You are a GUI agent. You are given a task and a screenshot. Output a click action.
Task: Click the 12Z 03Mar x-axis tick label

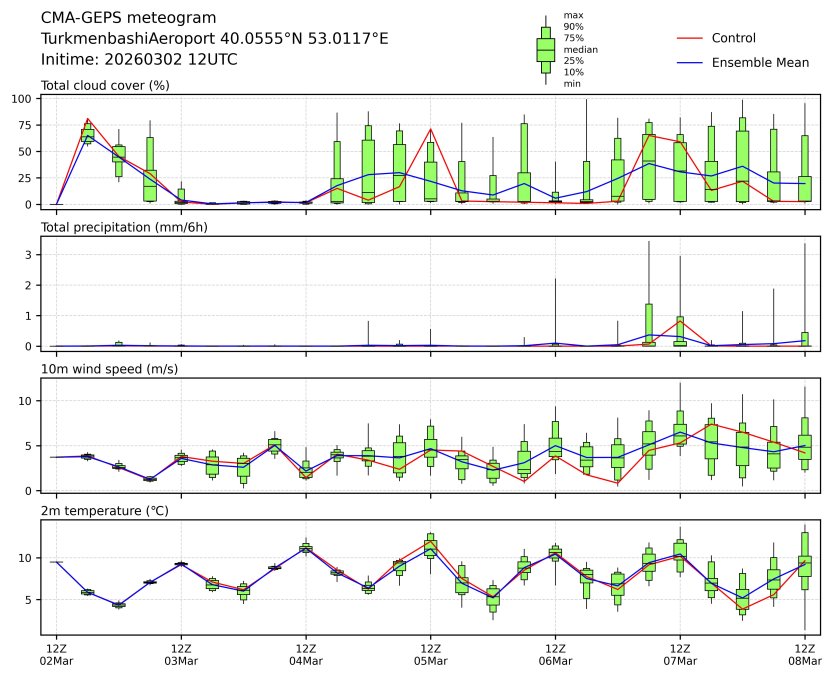pos(181,655)
